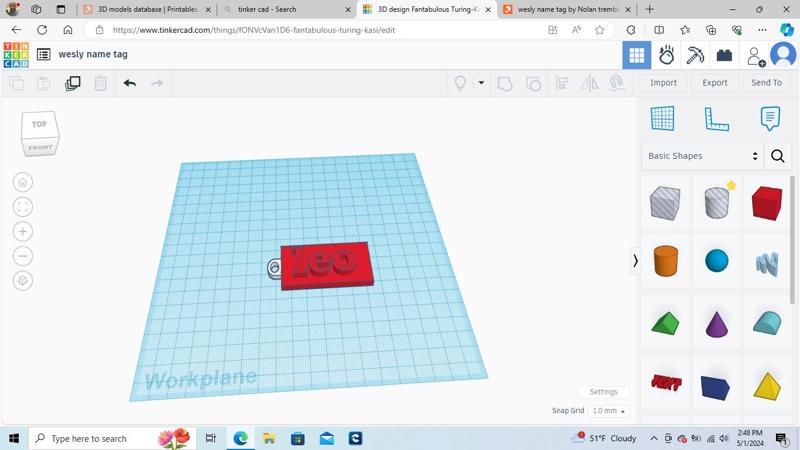
Task: Switch to wesly name tag by Nolan tab
Action: 566,9
